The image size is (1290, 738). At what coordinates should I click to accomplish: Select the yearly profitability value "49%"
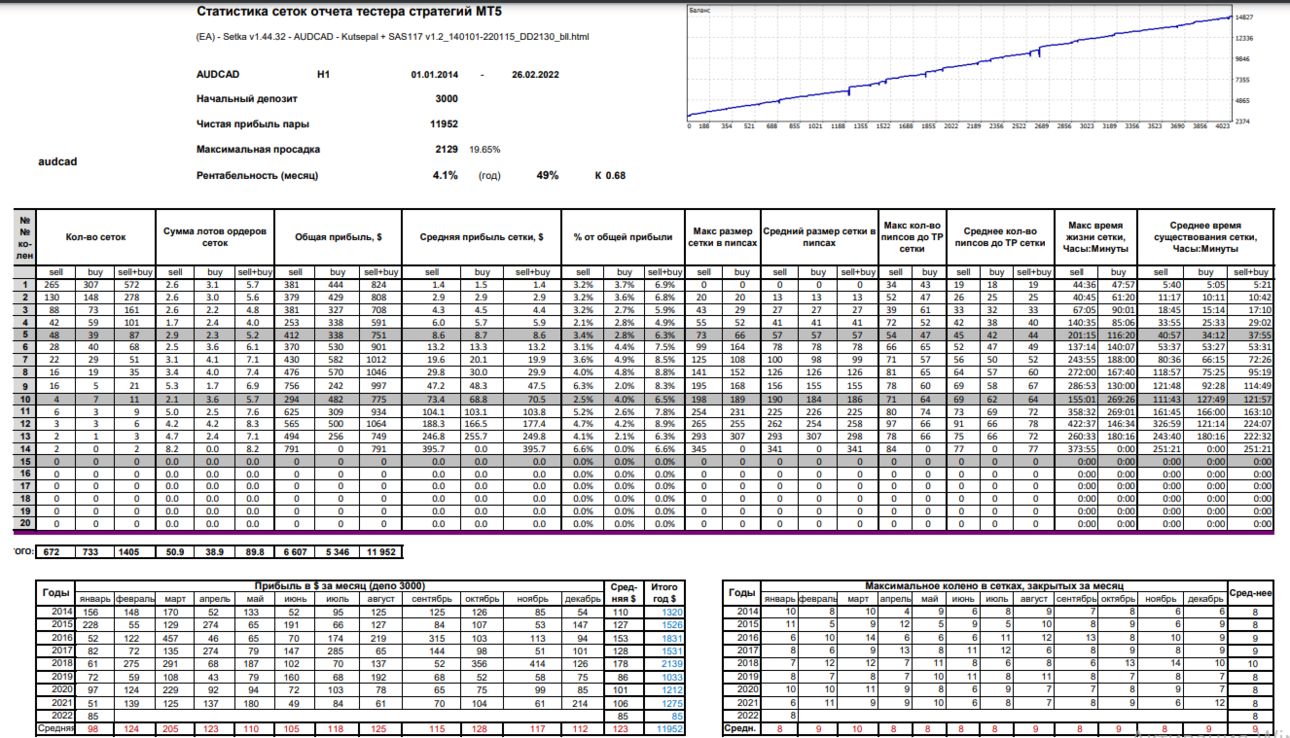click(x=547, y=175)
